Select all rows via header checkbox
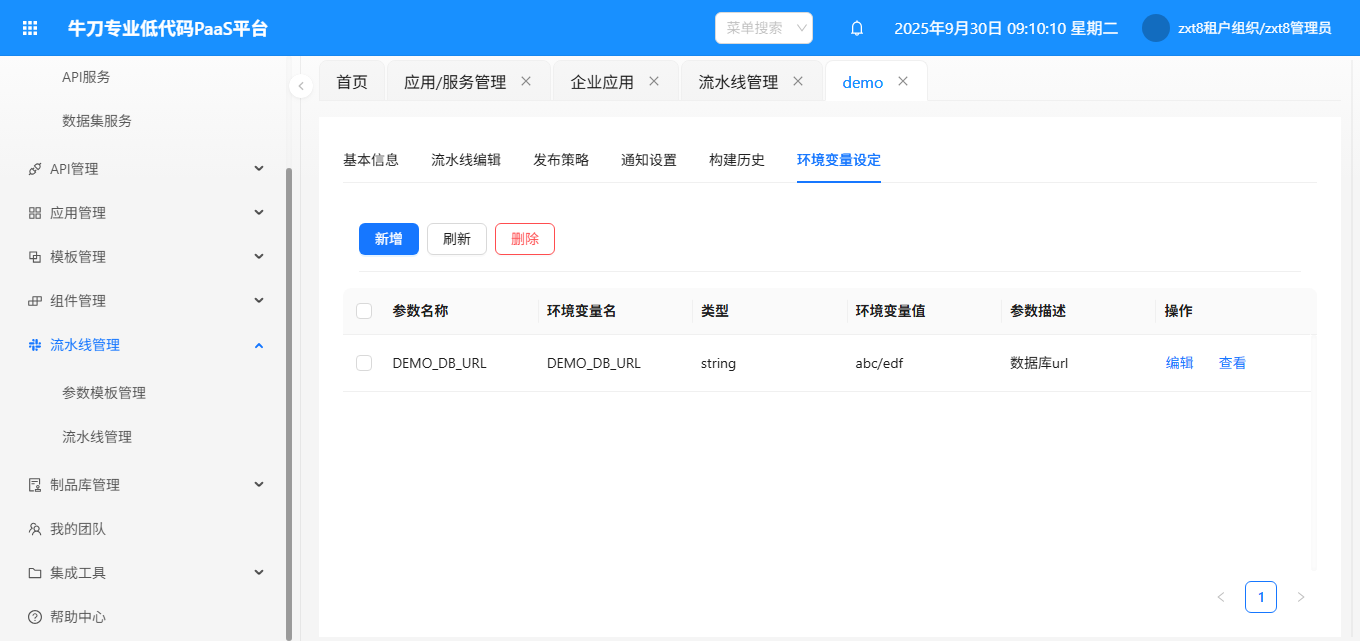The height and width of the screenshot is (641, 1360). 364,311
